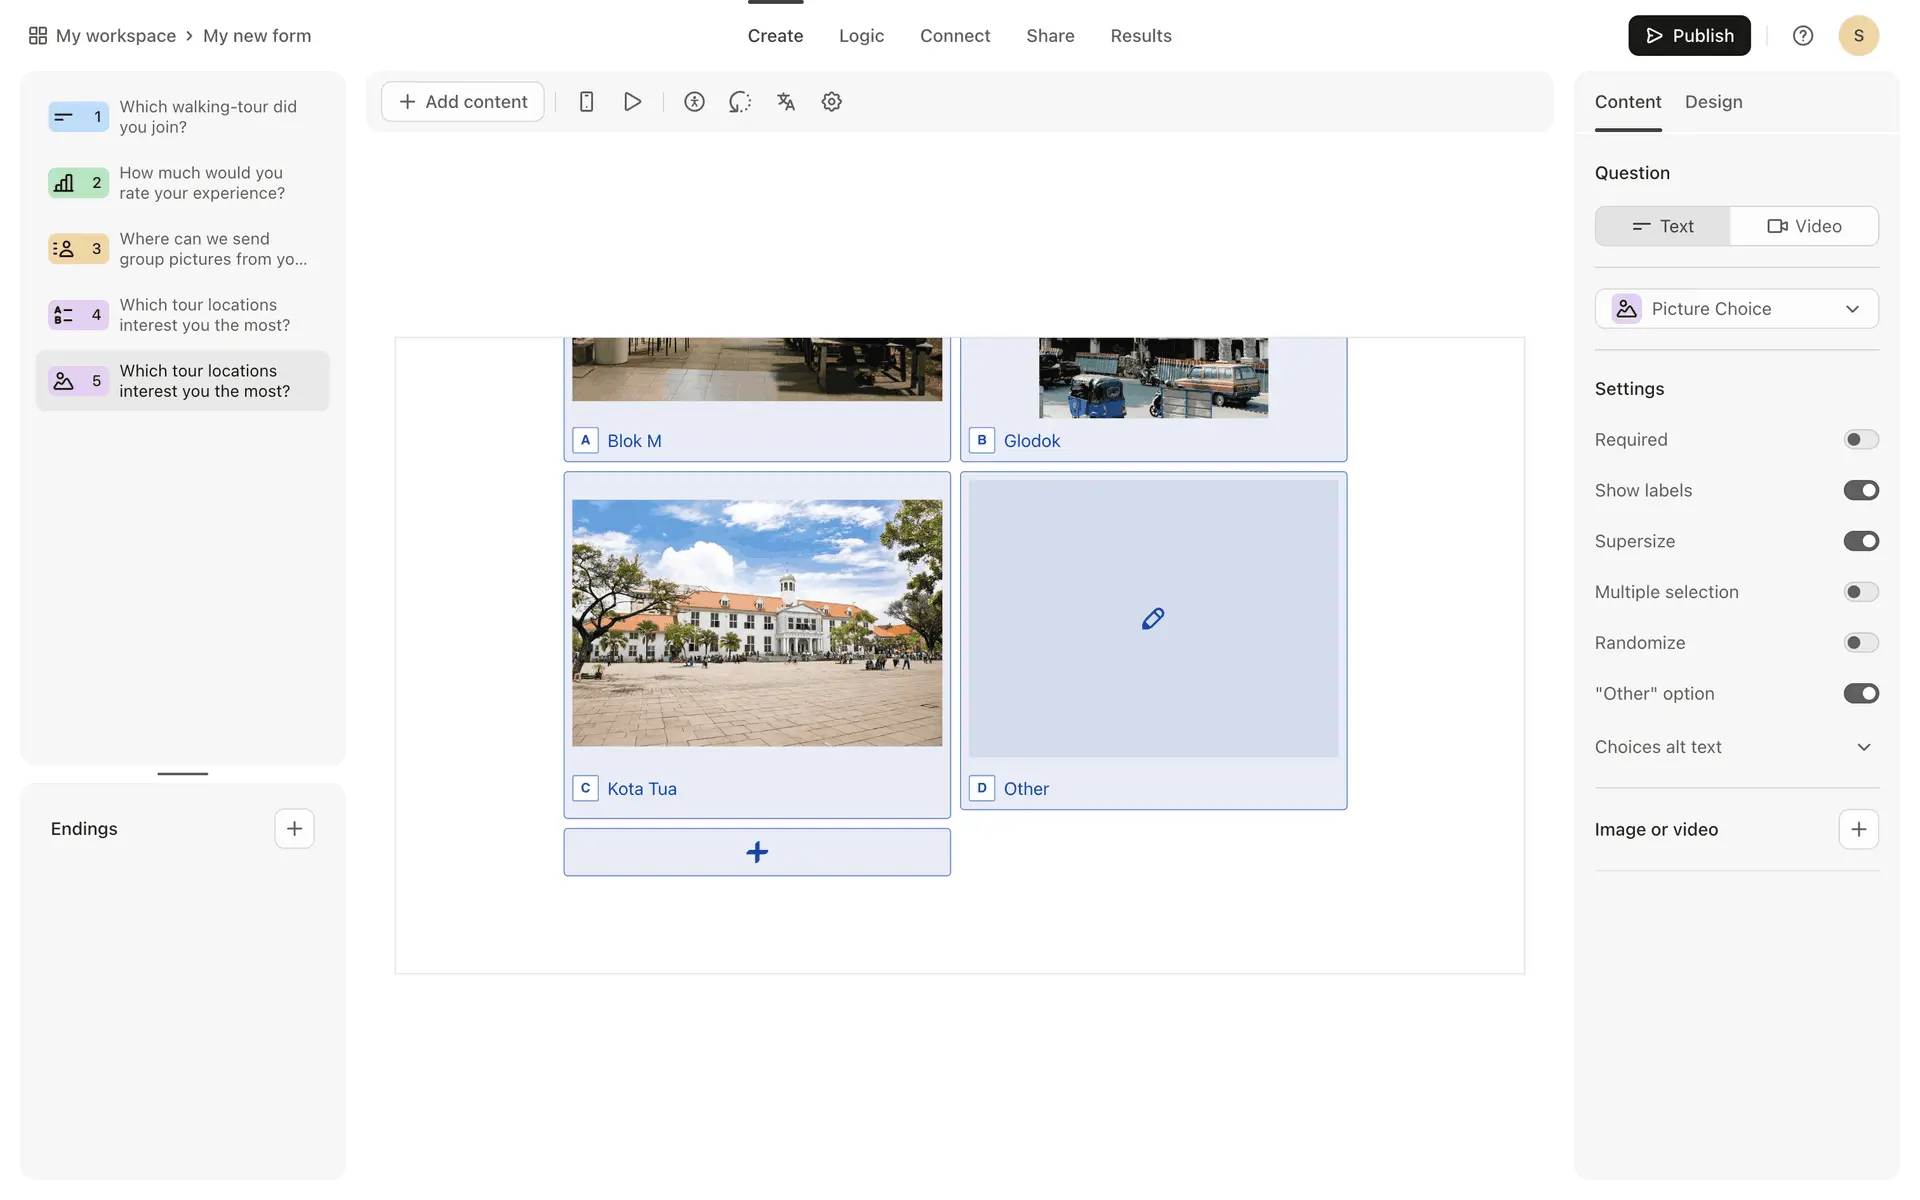This screenshot has height=1200, width=1920.
Task: Click the Publish button
Action: [x=1688, y=36]
